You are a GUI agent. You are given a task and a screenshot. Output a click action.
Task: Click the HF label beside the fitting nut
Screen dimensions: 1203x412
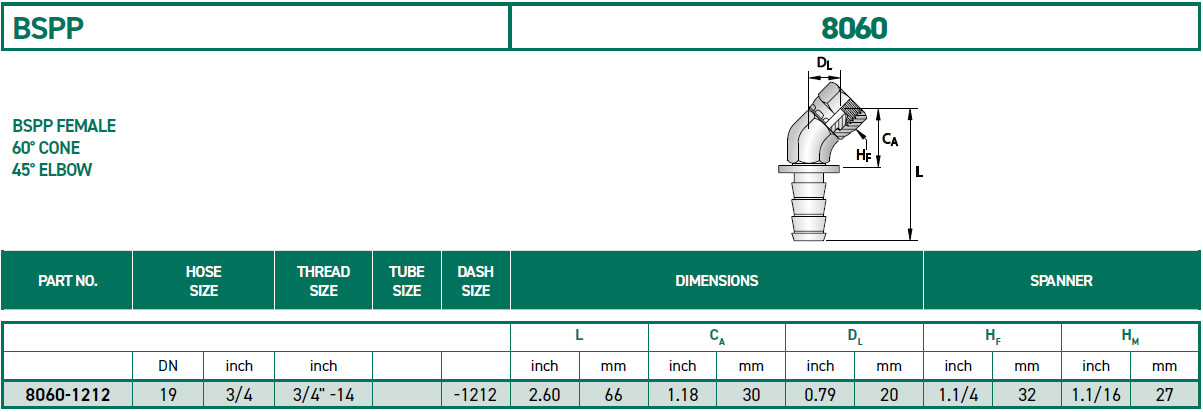pos(864,155)
